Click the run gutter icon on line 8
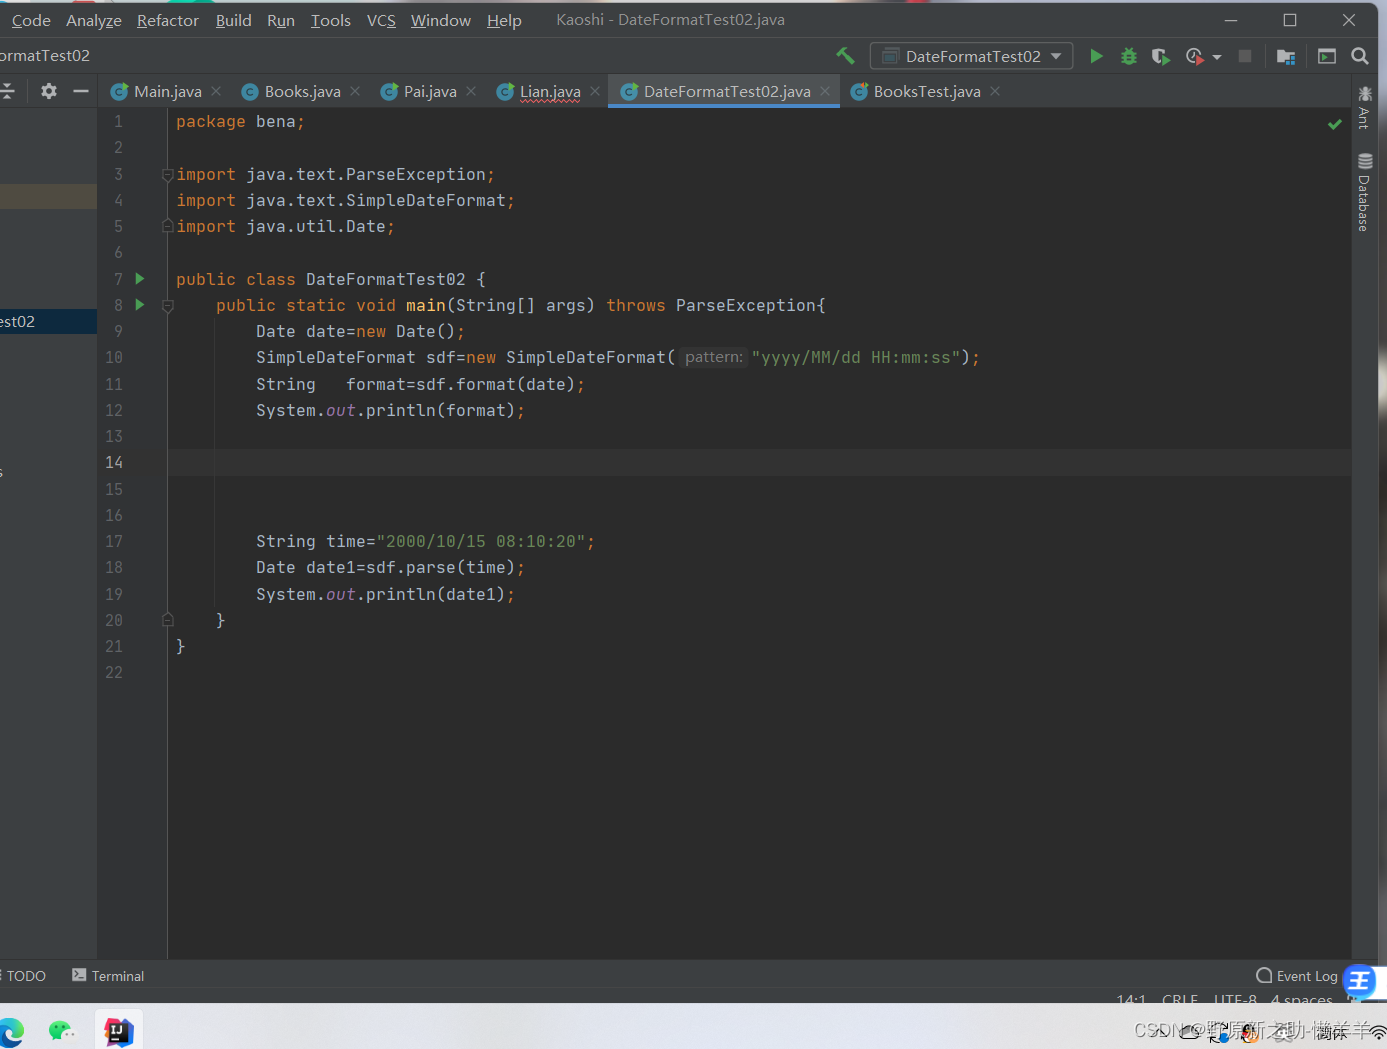Screen dimensions: 1387x1049 coord(139,305)
